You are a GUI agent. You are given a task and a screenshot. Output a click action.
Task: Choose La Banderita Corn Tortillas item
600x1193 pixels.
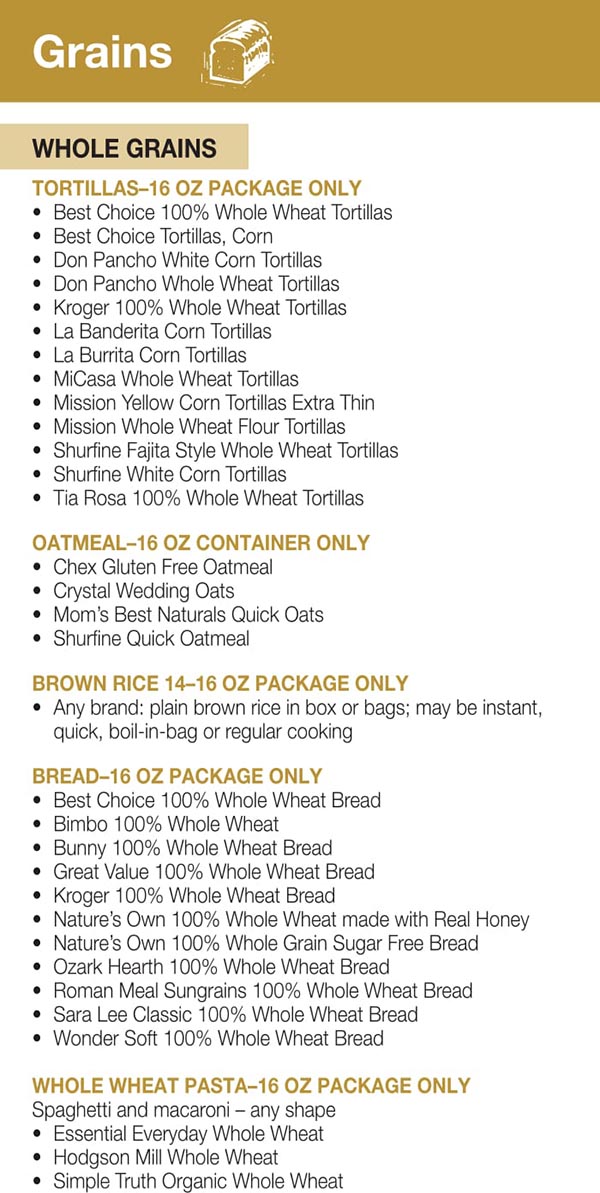162,331
